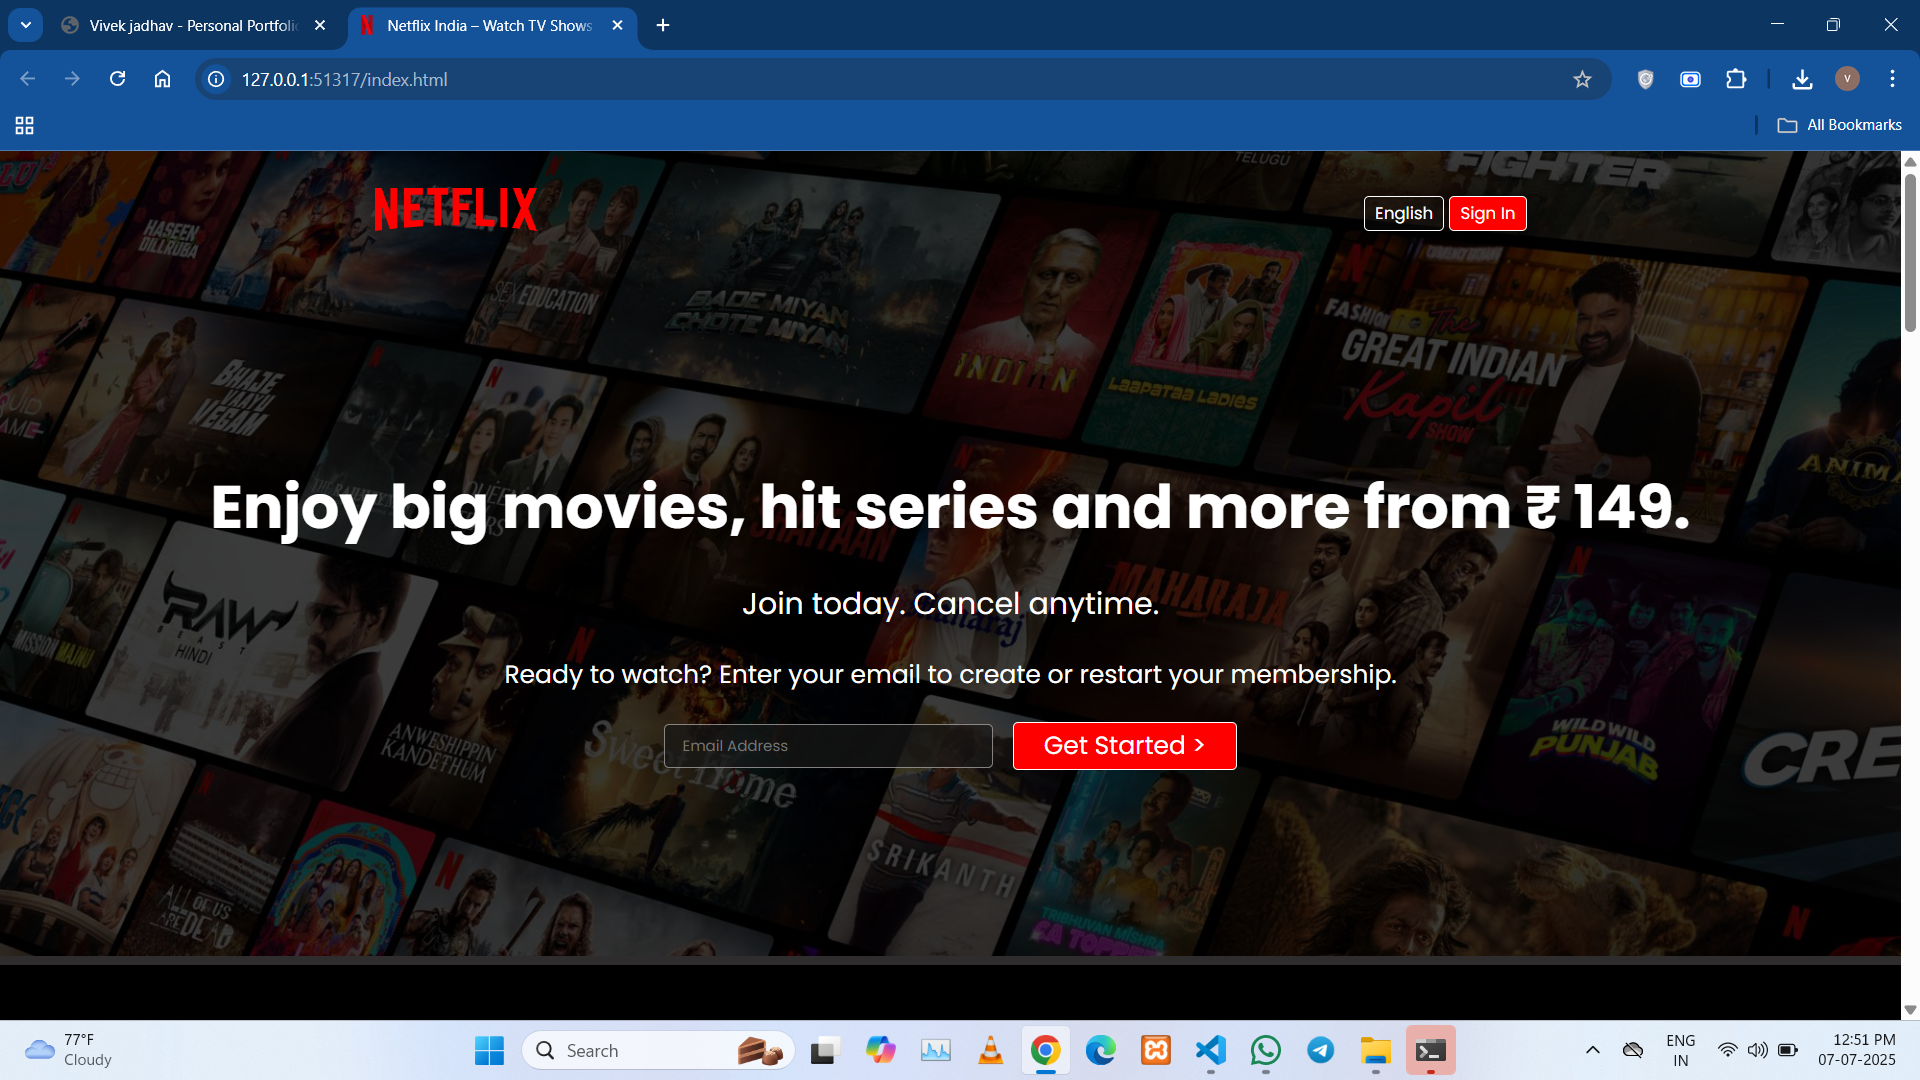Open the English language selector

(1403, 213)
